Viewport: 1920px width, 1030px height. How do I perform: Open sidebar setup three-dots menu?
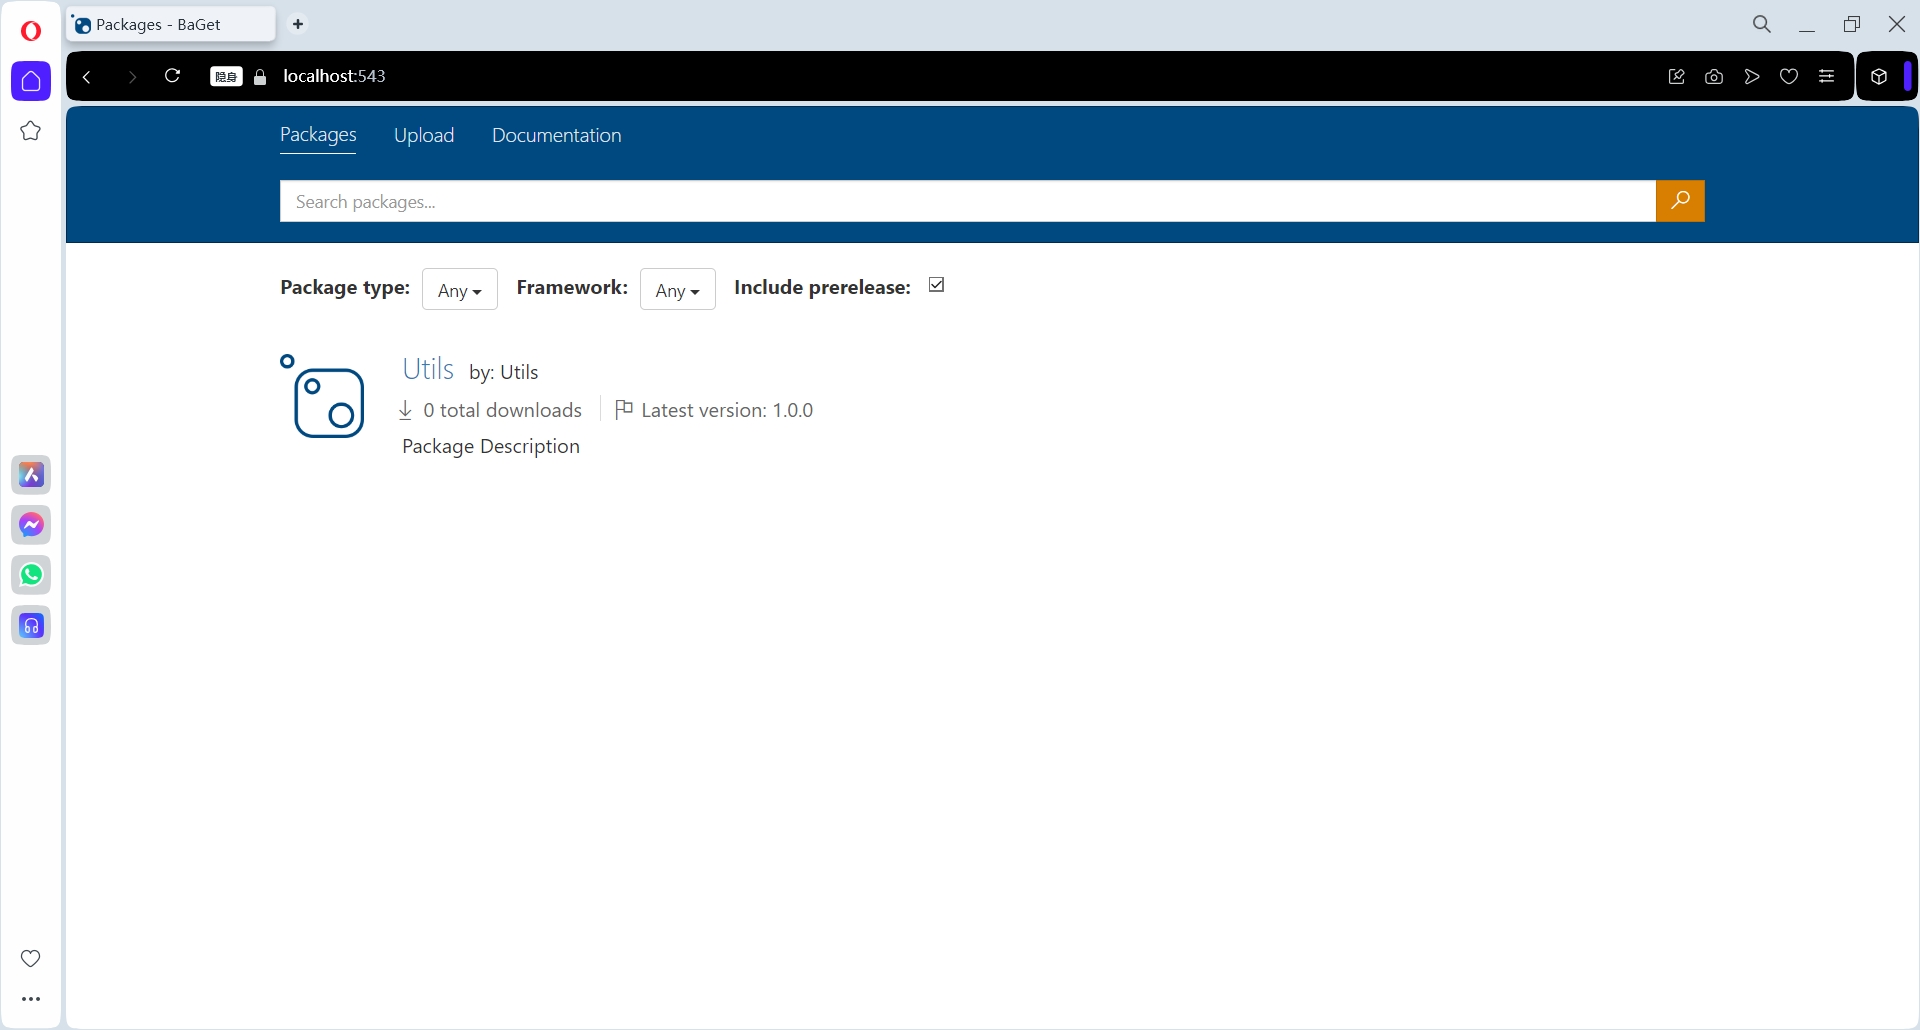click(x=31, y=999)
